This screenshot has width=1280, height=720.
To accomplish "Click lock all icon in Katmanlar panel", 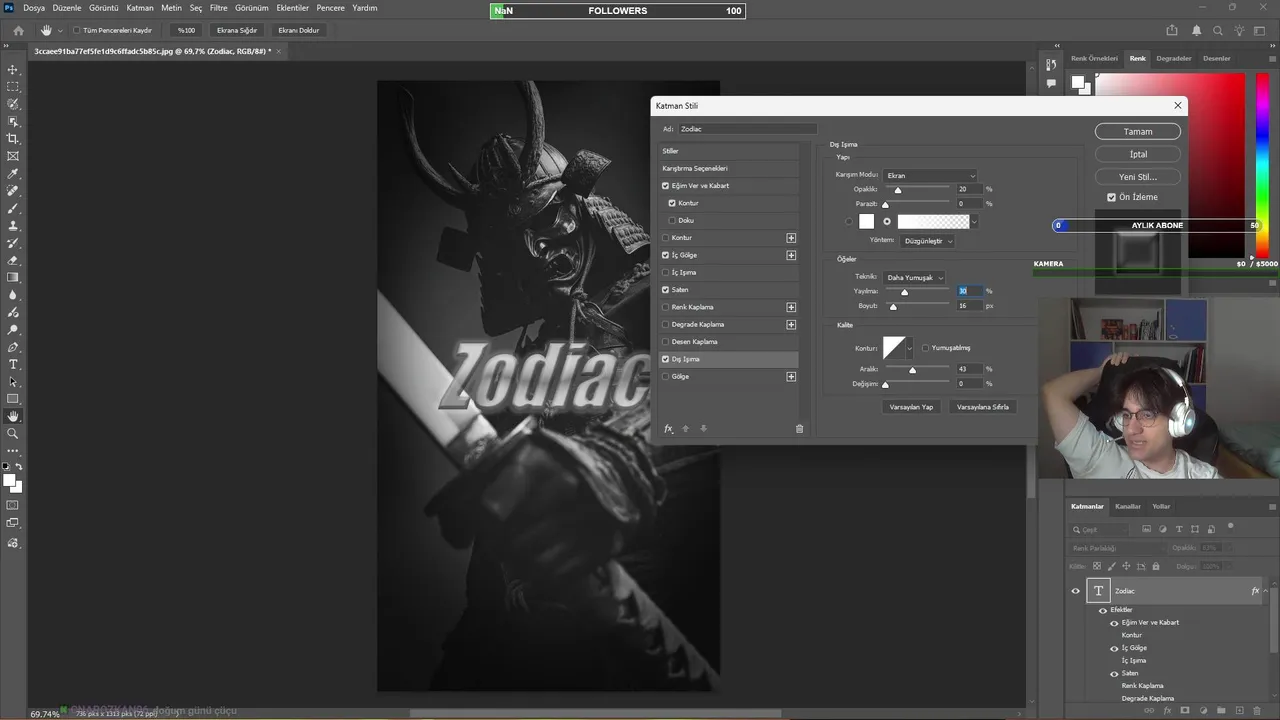I will pos(1157,566).
